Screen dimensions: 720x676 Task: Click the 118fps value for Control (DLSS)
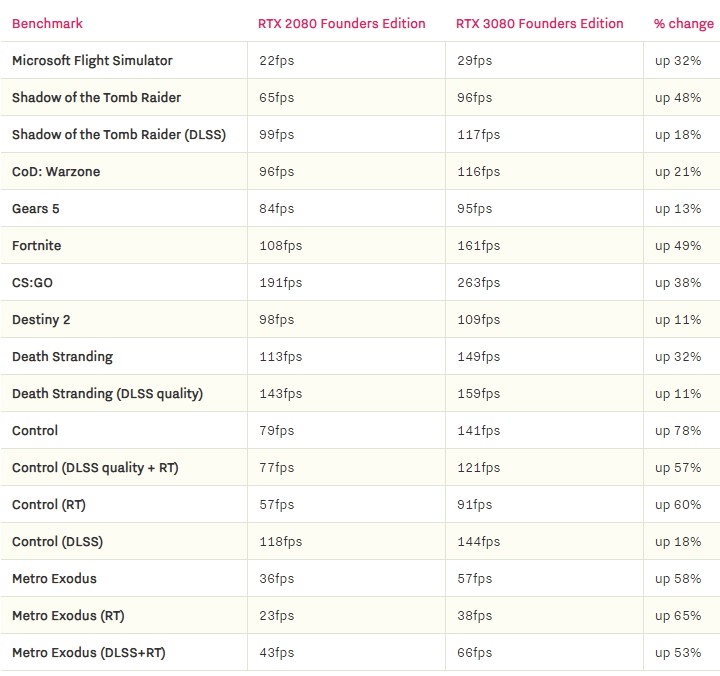(x=281, y=541)
